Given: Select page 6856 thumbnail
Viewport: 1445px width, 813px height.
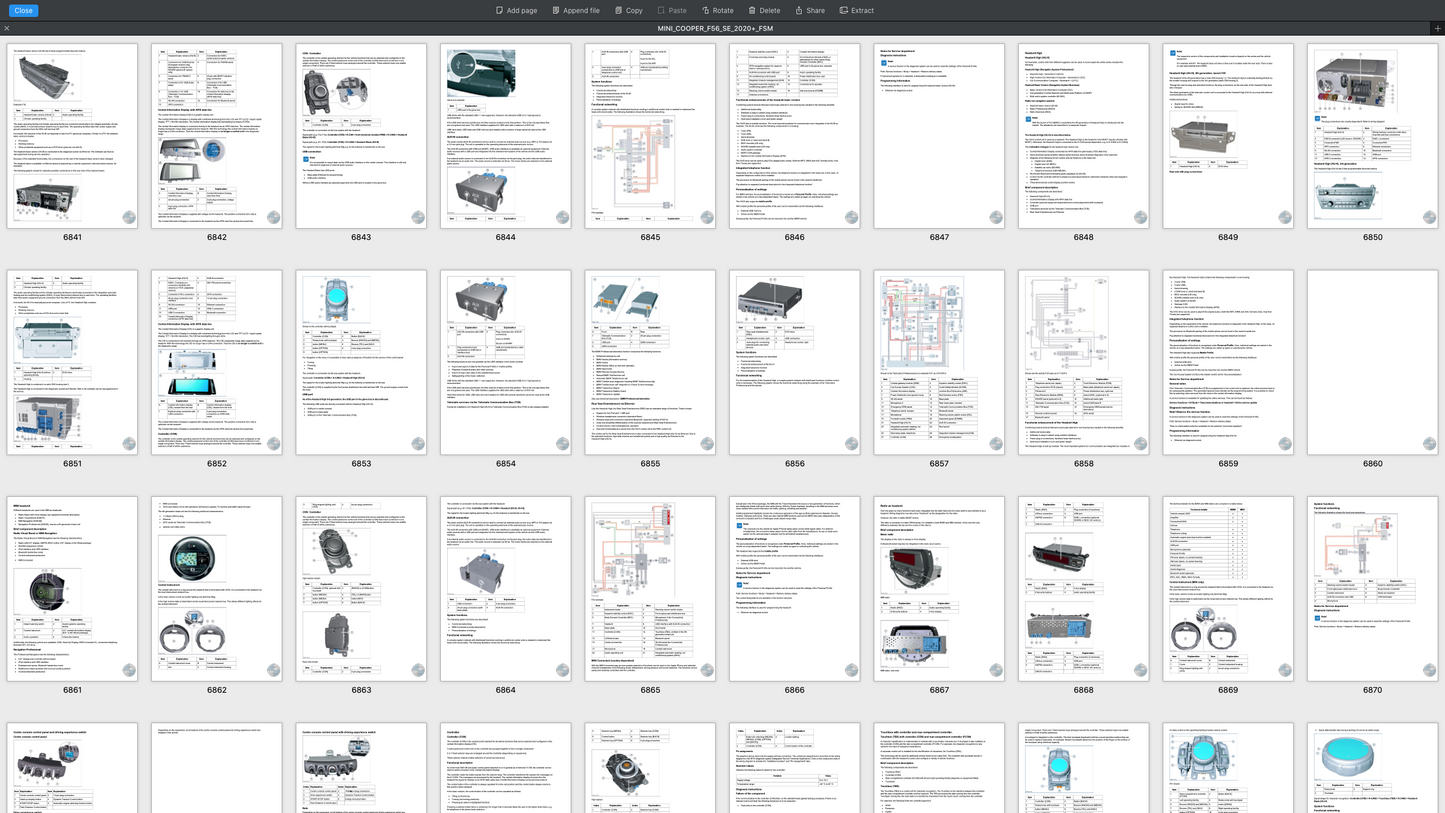Looking at the screenshot, I should pos(795,362).
